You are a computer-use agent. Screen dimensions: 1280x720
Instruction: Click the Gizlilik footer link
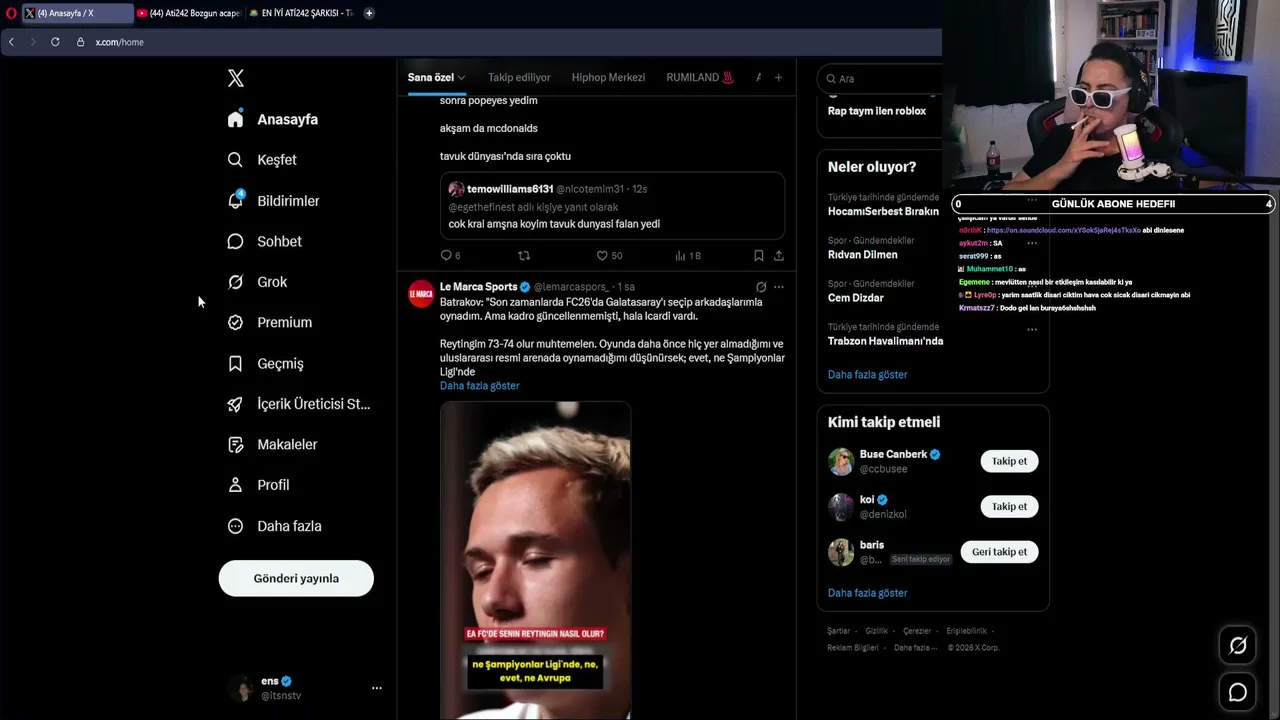click(876, 631)
